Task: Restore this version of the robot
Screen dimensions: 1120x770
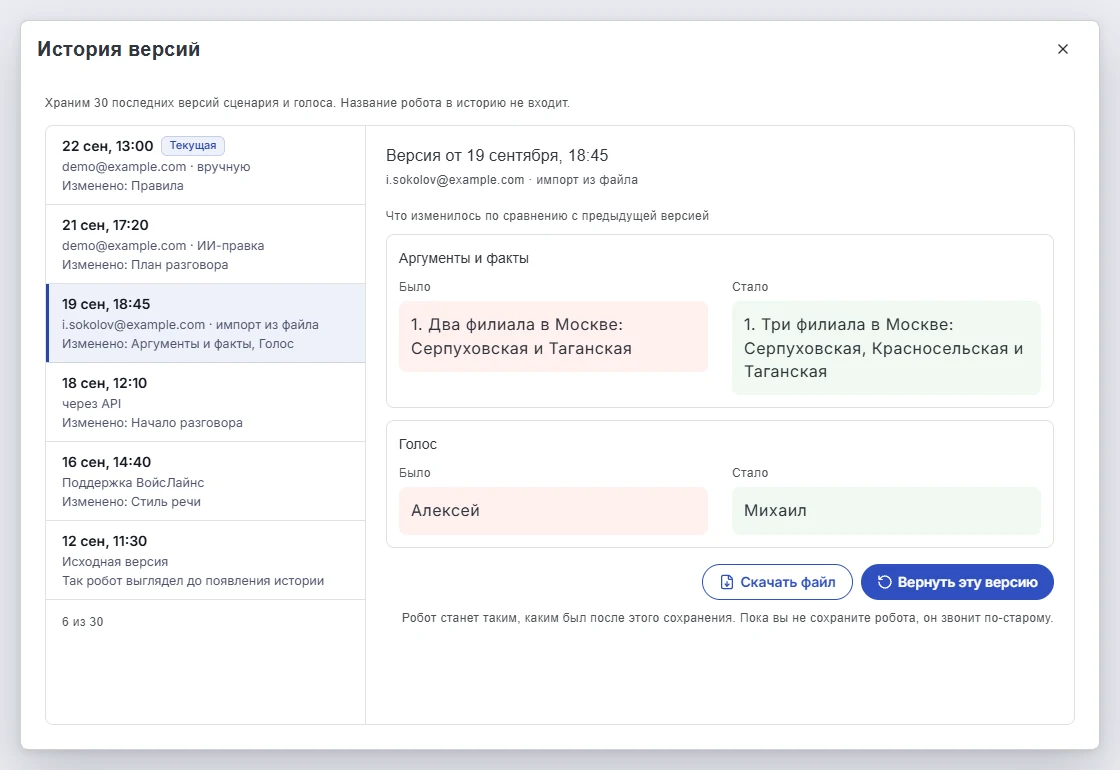Action: point(957,582)
